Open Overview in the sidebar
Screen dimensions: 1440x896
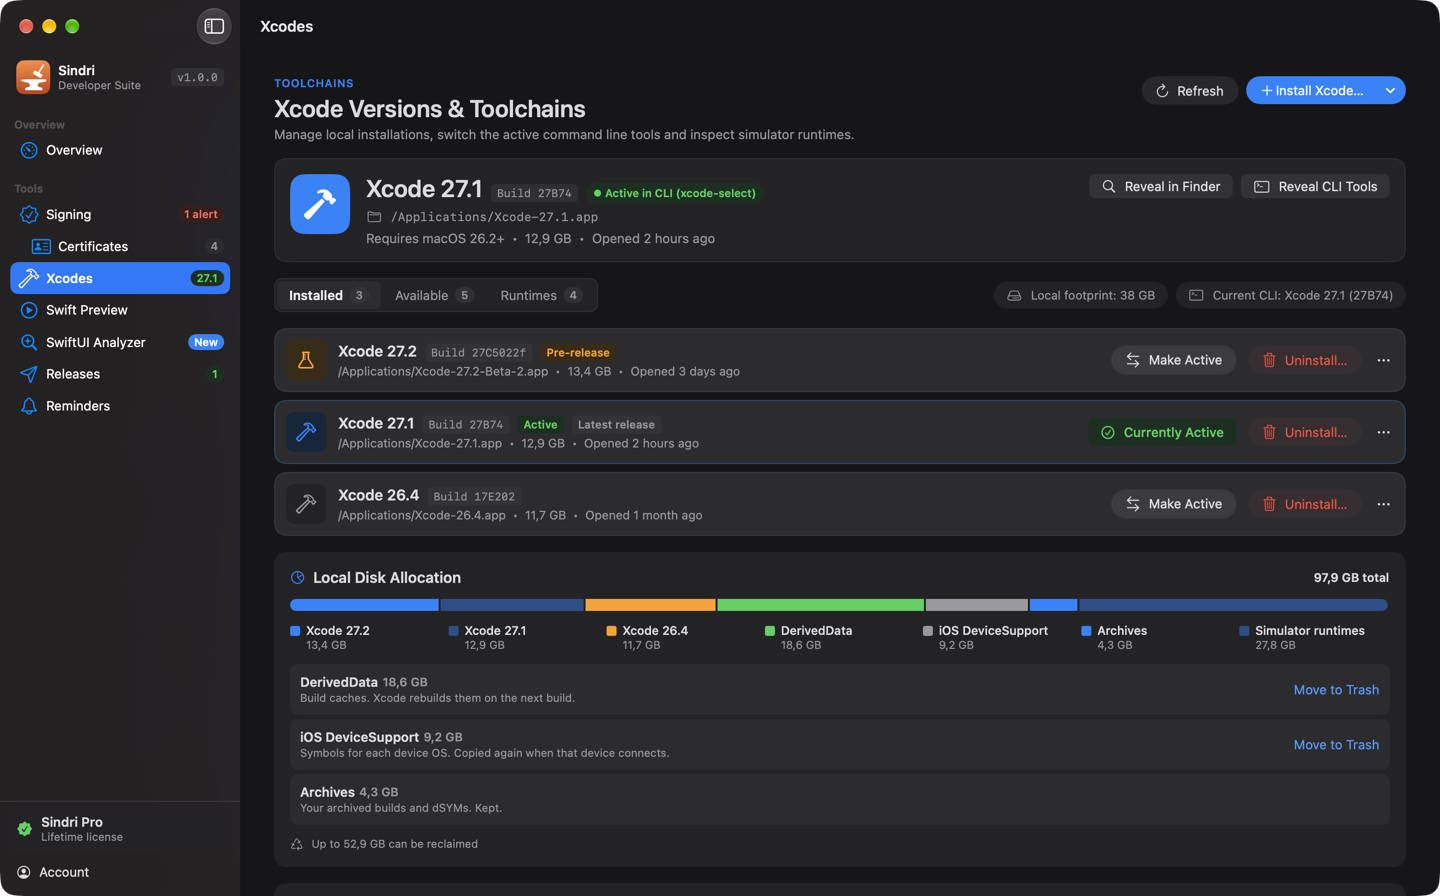[120, 150]
